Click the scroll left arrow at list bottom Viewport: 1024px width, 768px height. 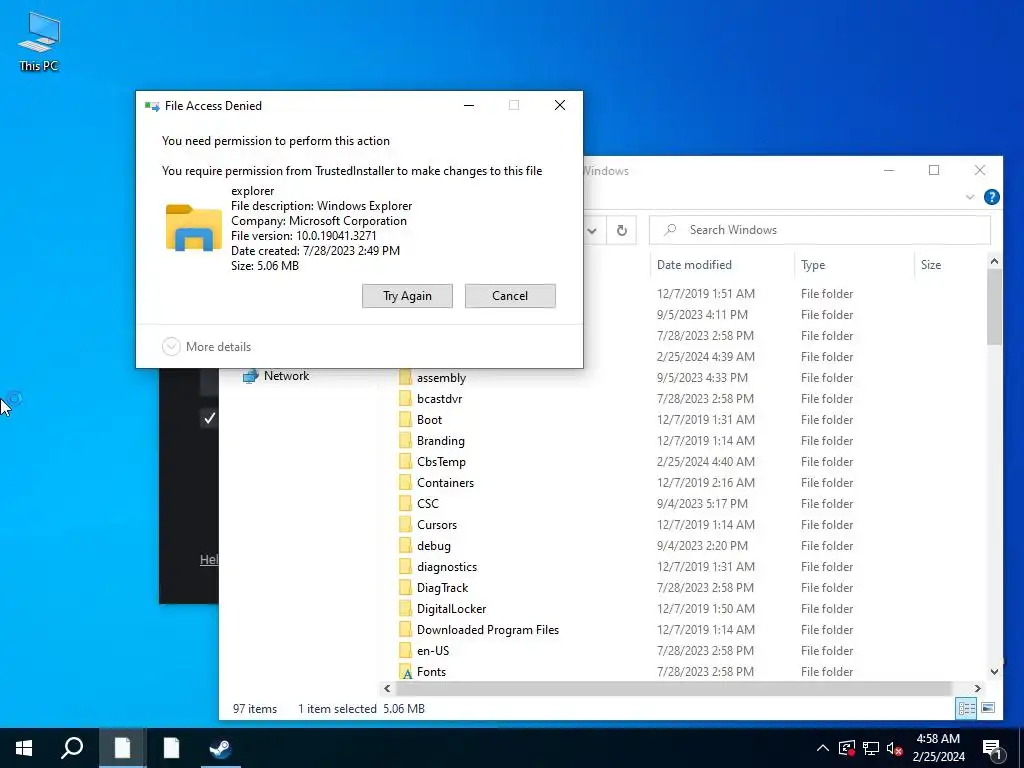click(x=387, y=688)
